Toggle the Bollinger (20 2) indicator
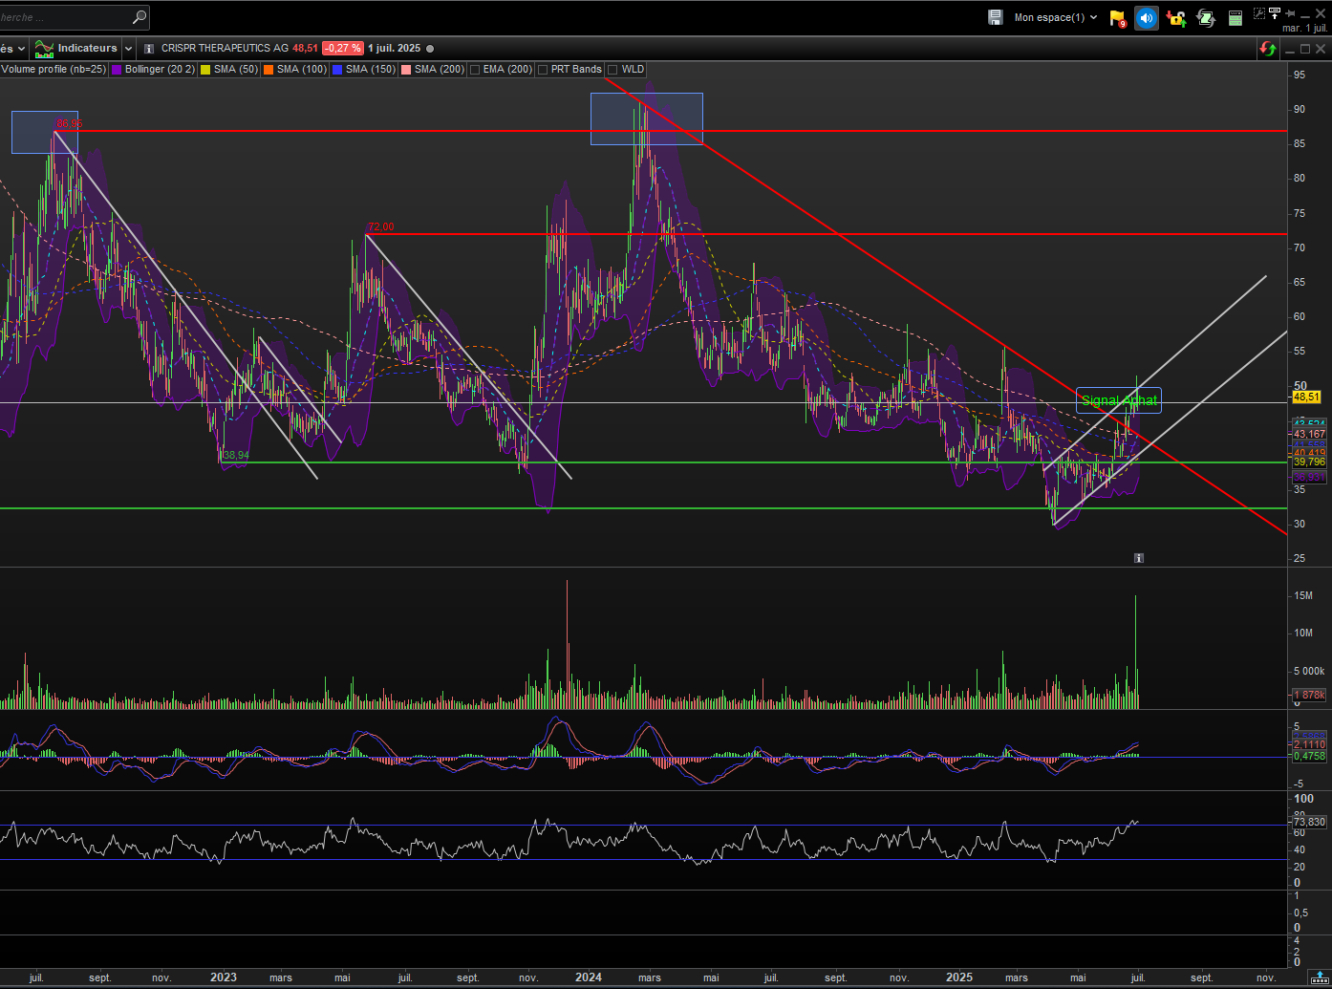This screenshot has height=989, width=1332. [x=153, y=70]
